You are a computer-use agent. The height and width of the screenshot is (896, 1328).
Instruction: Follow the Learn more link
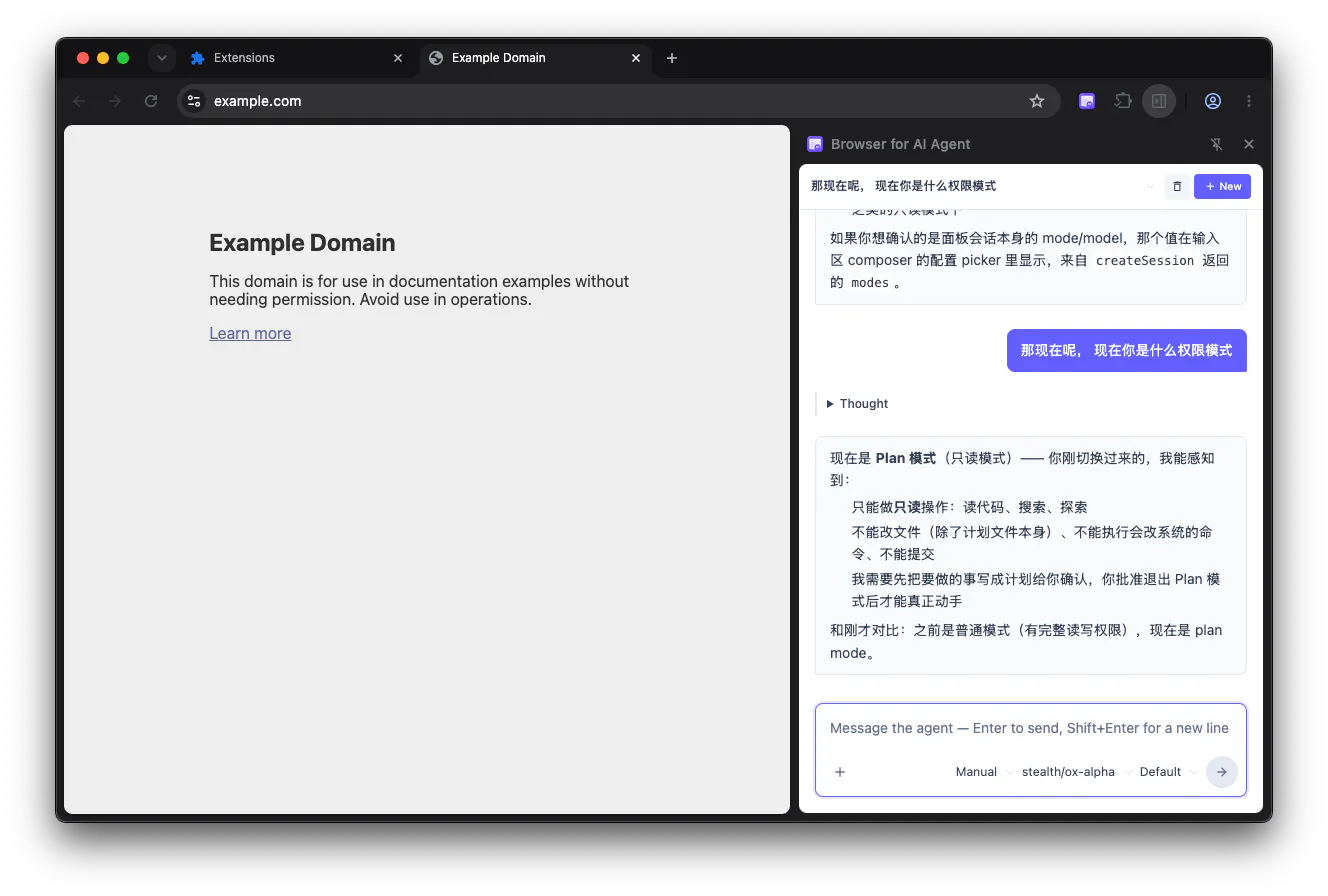(250, 334)
